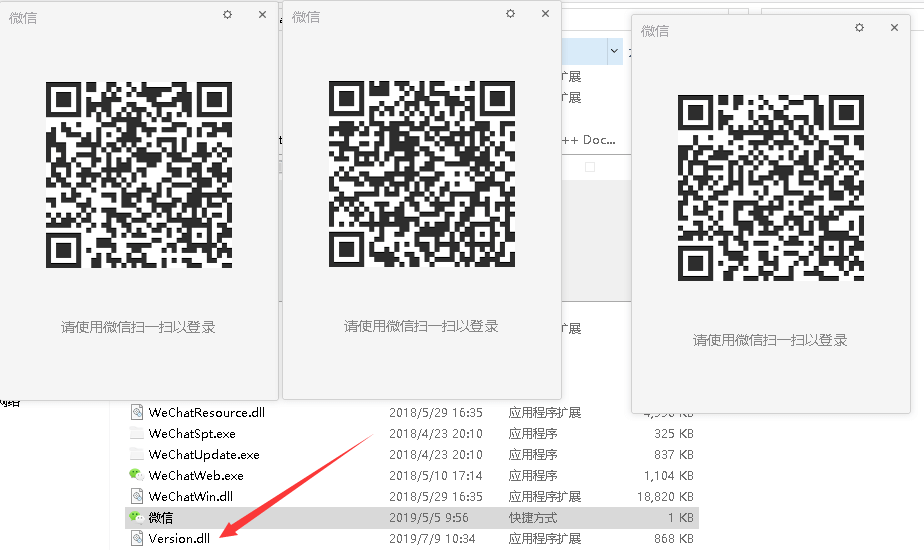This screenshot has height=551, width=924.
Task: Click size 1,104 KB of WeChatWeb.exe
Action: click(x=669, y=476)
